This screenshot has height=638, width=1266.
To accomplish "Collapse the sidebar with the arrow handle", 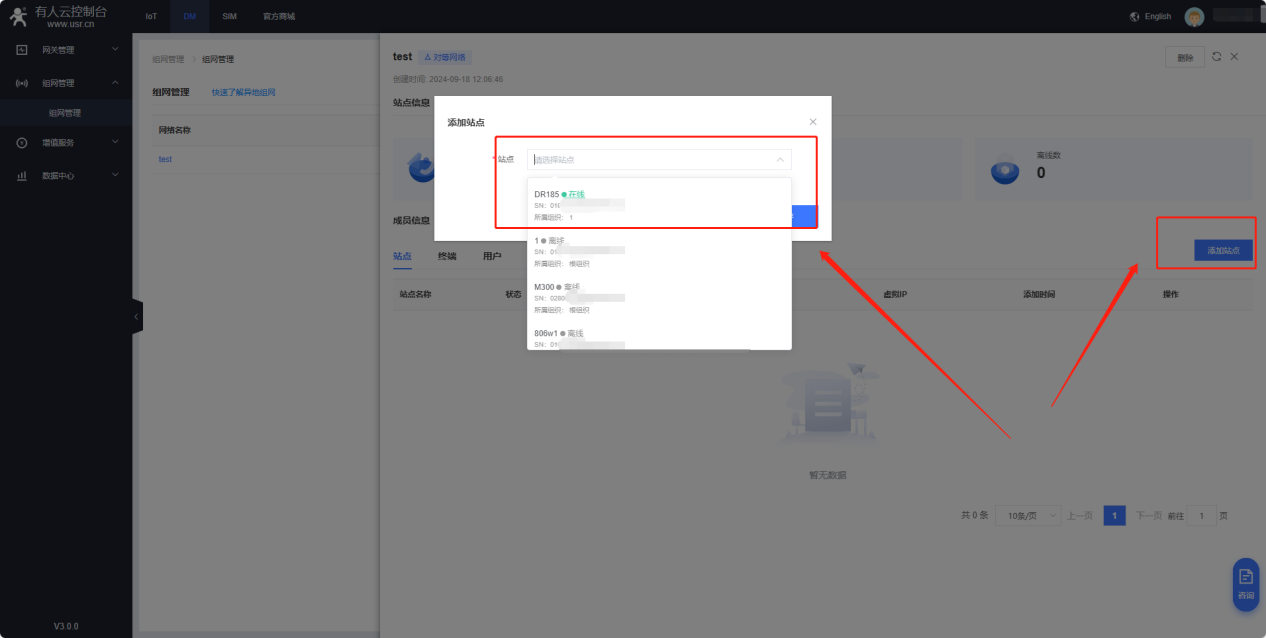I will 136,317.
